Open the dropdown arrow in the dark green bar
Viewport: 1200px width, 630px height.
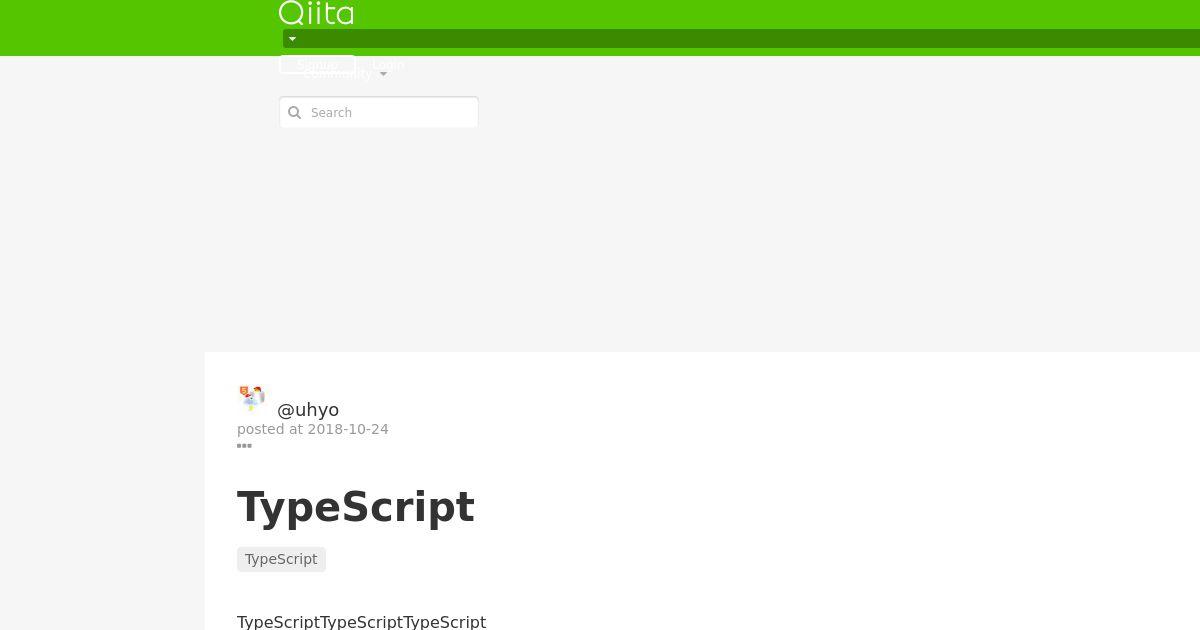click(x=292, y=39)
